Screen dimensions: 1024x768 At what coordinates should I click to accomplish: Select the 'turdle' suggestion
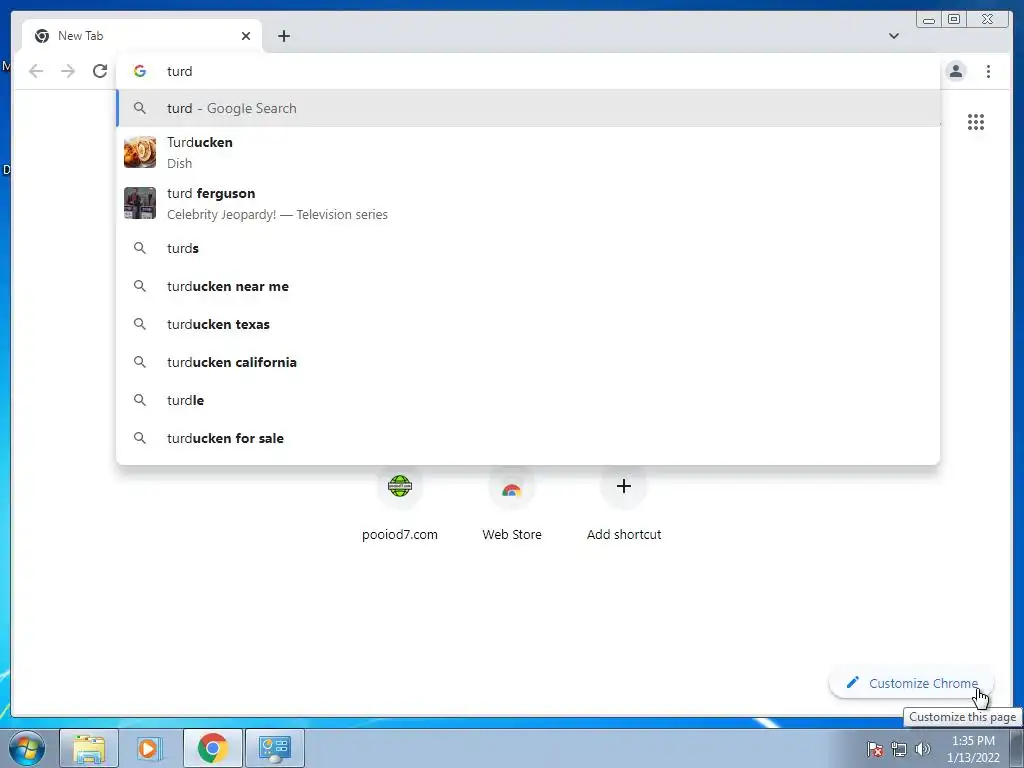tap(528, 400)
